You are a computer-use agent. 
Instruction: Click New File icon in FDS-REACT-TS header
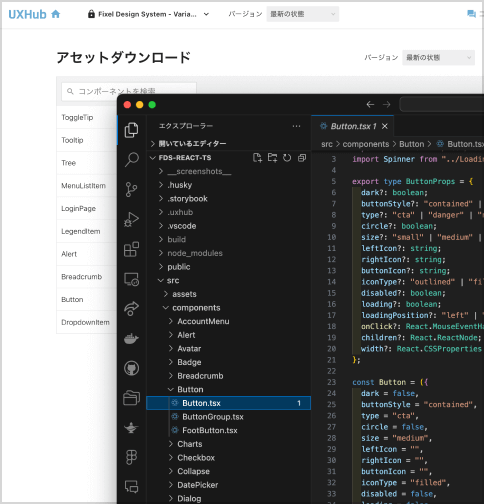pos(257,158)
